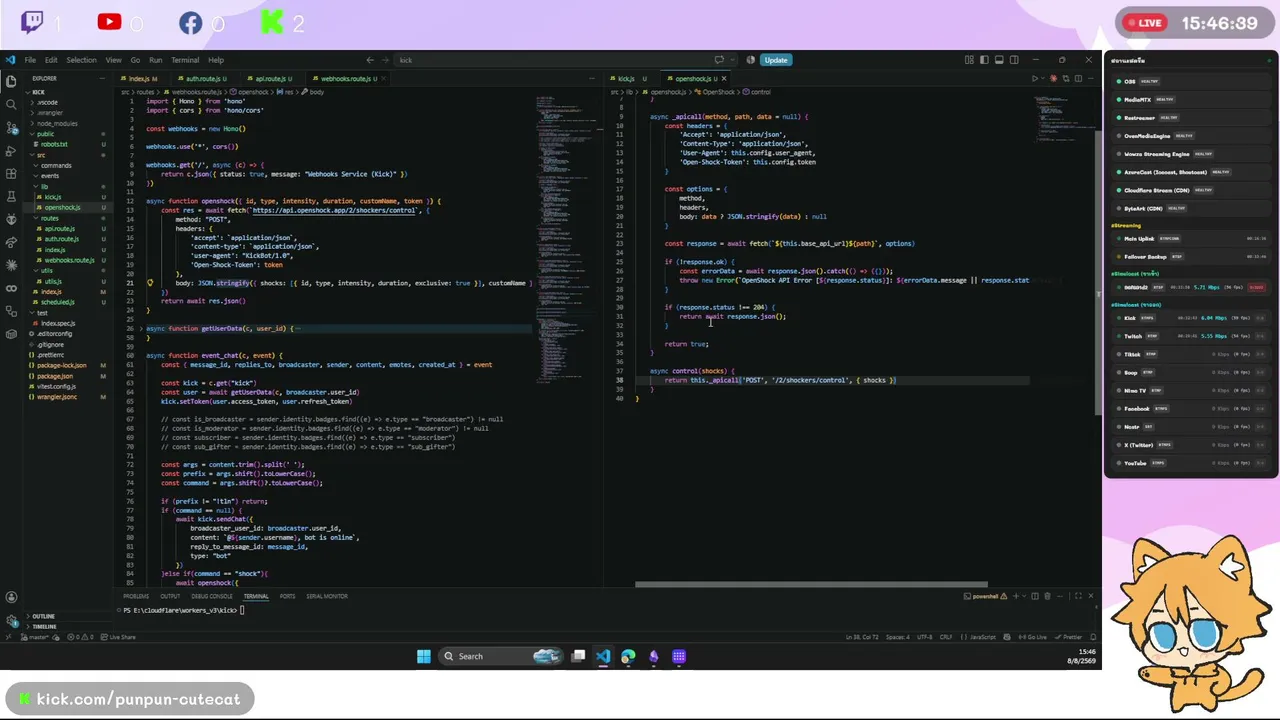Click the Run icon in right editor toolbar

pos(1035,78)
